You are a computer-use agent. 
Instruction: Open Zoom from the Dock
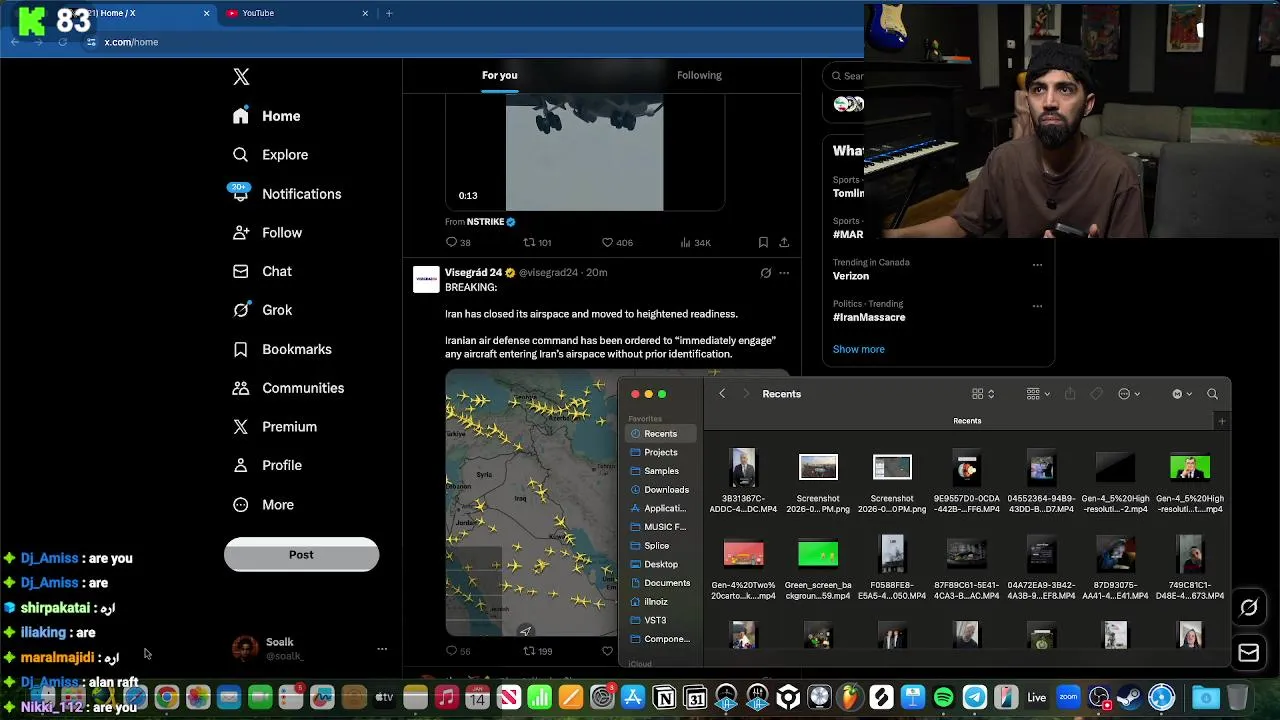[x=1068, y=697]
